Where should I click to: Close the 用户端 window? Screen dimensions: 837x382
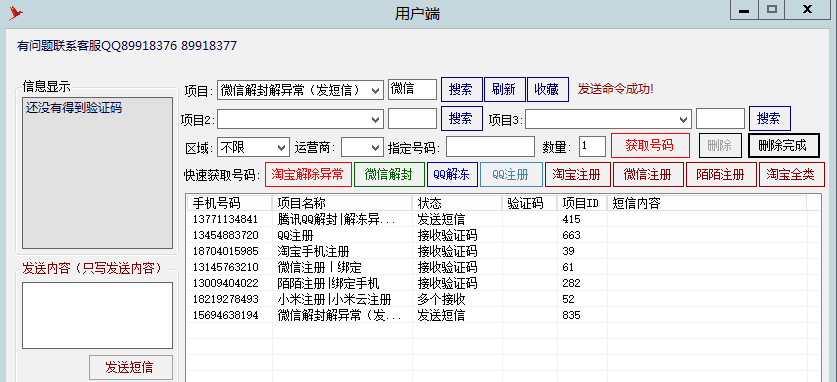[808, 10]
